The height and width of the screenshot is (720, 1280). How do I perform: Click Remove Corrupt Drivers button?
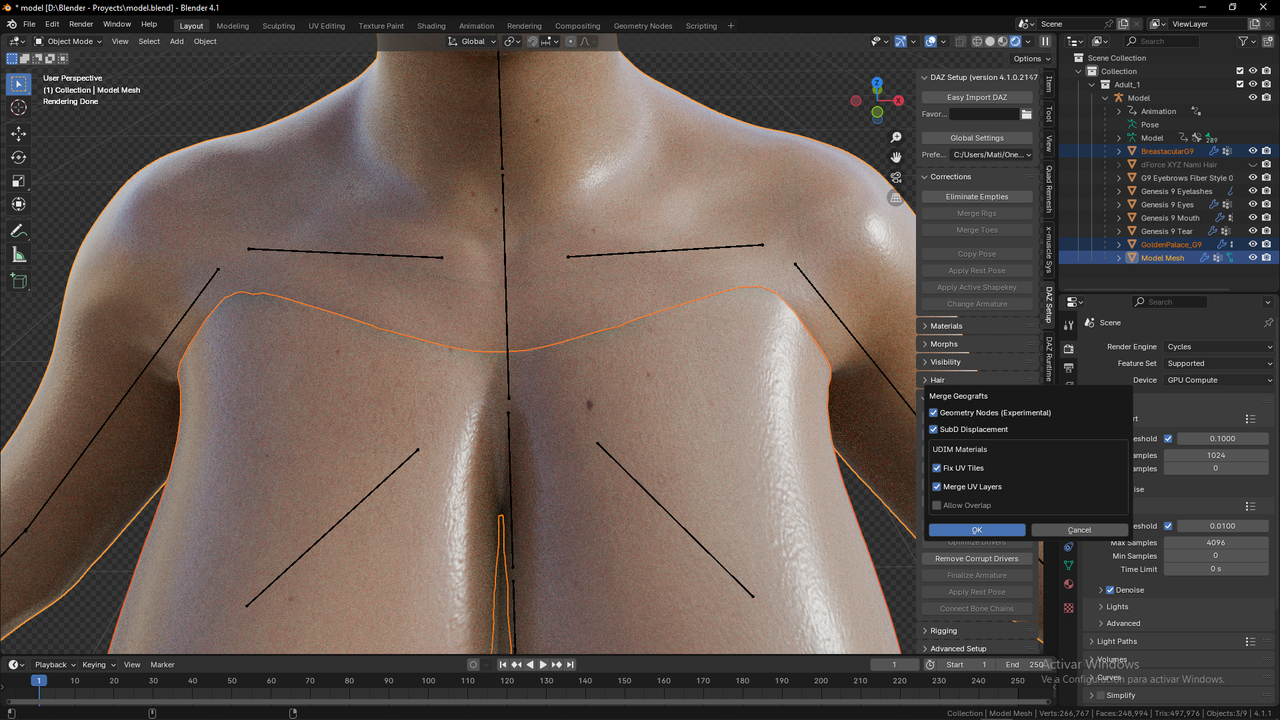tap(977, 559)
